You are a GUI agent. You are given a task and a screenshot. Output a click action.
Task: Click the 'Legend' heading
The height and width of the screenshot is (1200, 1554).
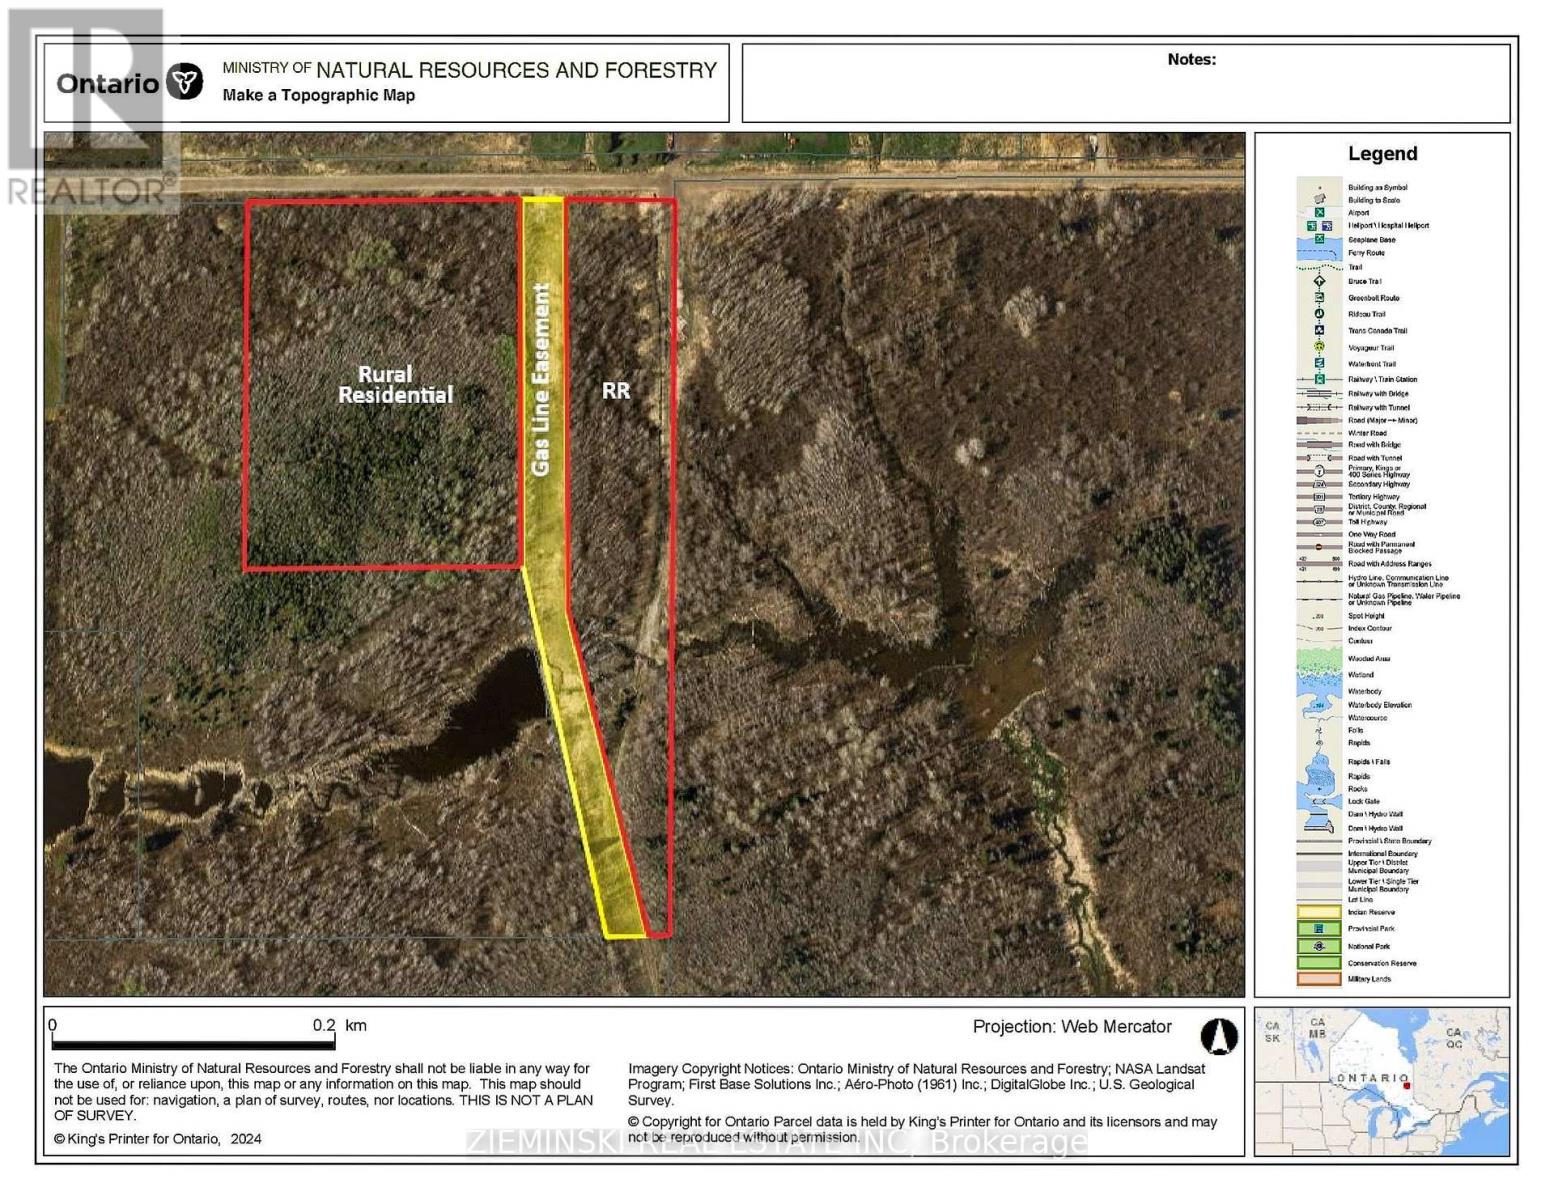pos(1382,153)
